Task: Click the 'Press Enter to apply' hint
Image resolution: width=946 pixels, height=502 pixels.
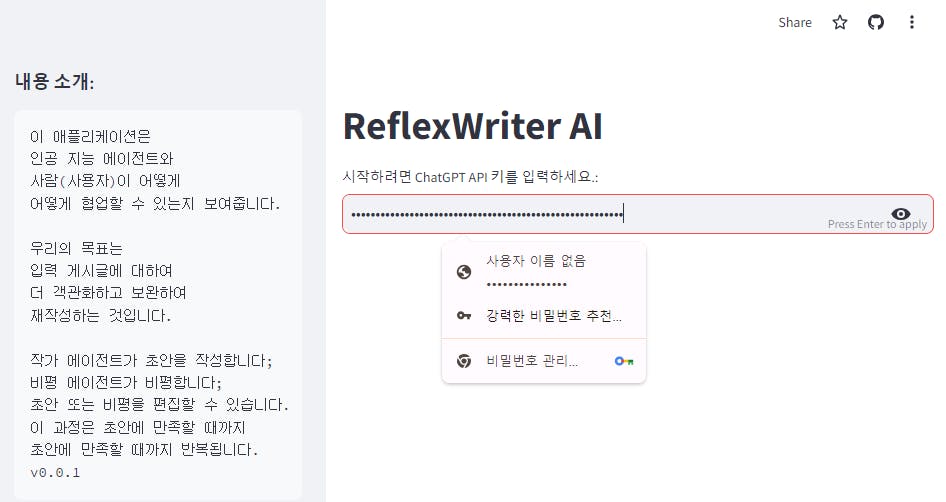Action: click(877, 225)
